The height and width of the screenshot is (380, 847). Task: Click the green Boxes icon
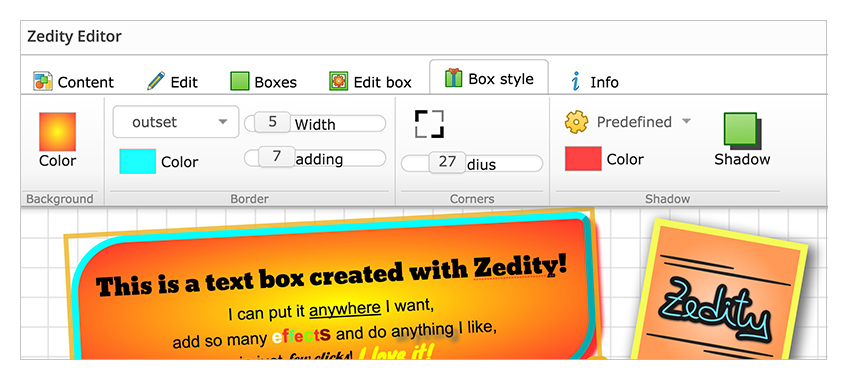point(240,81)
